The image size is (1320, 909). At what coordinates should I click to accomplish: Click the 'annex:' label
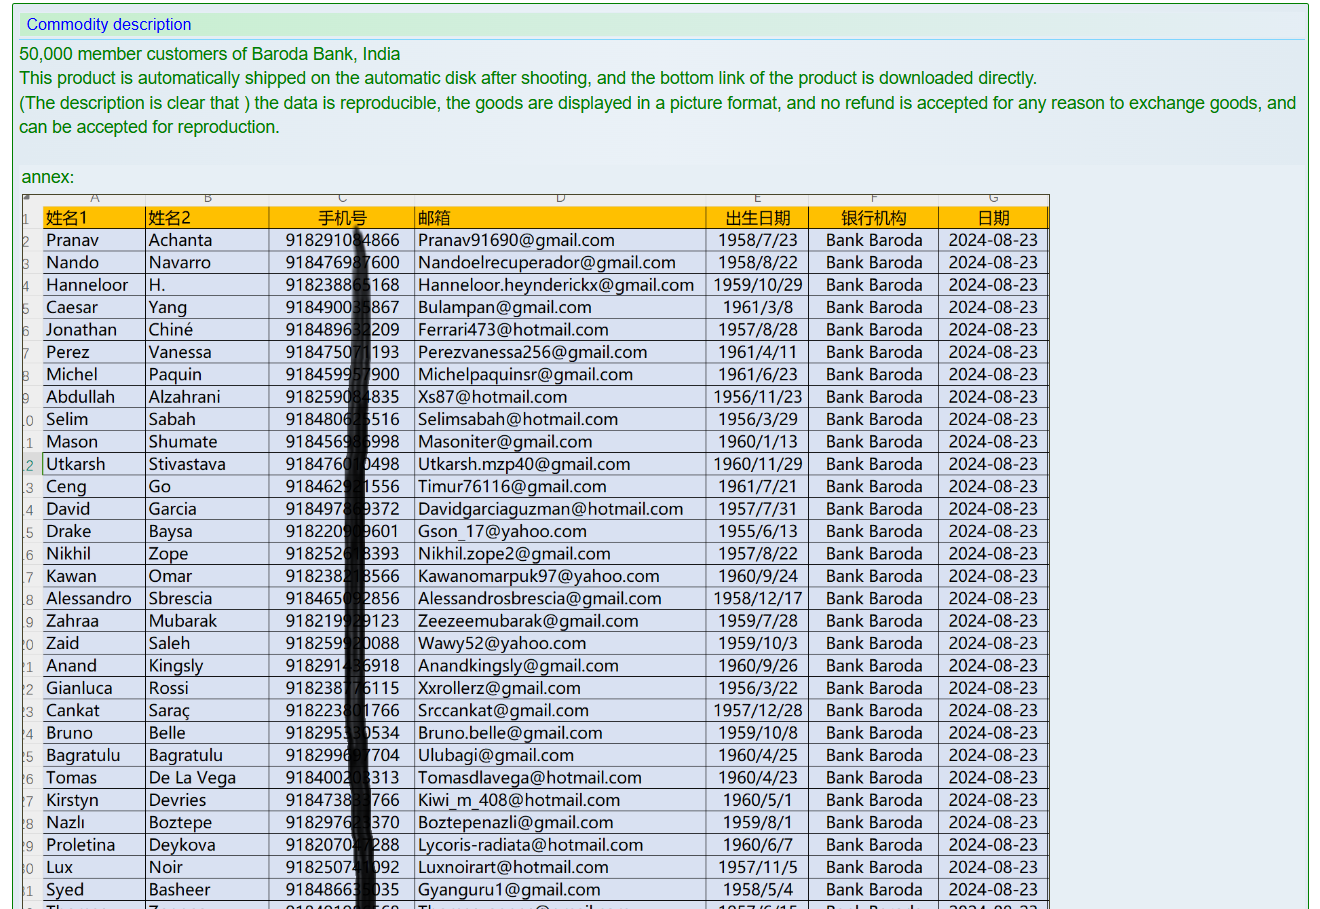click(x=48, y=177)
